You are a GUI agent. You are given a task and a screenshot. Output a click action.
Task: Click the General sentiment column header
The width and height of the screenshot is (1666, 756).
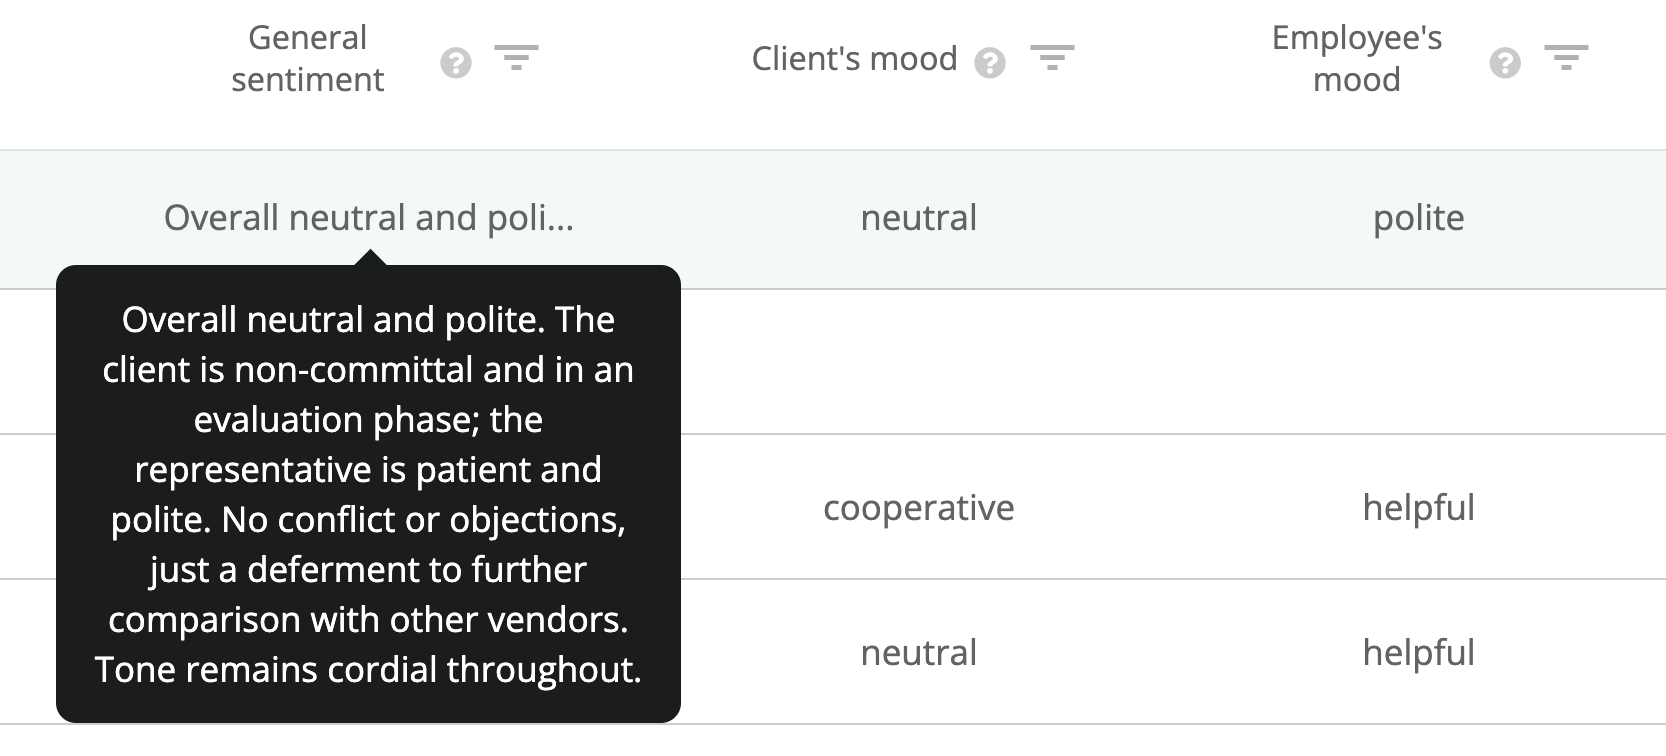307,58
